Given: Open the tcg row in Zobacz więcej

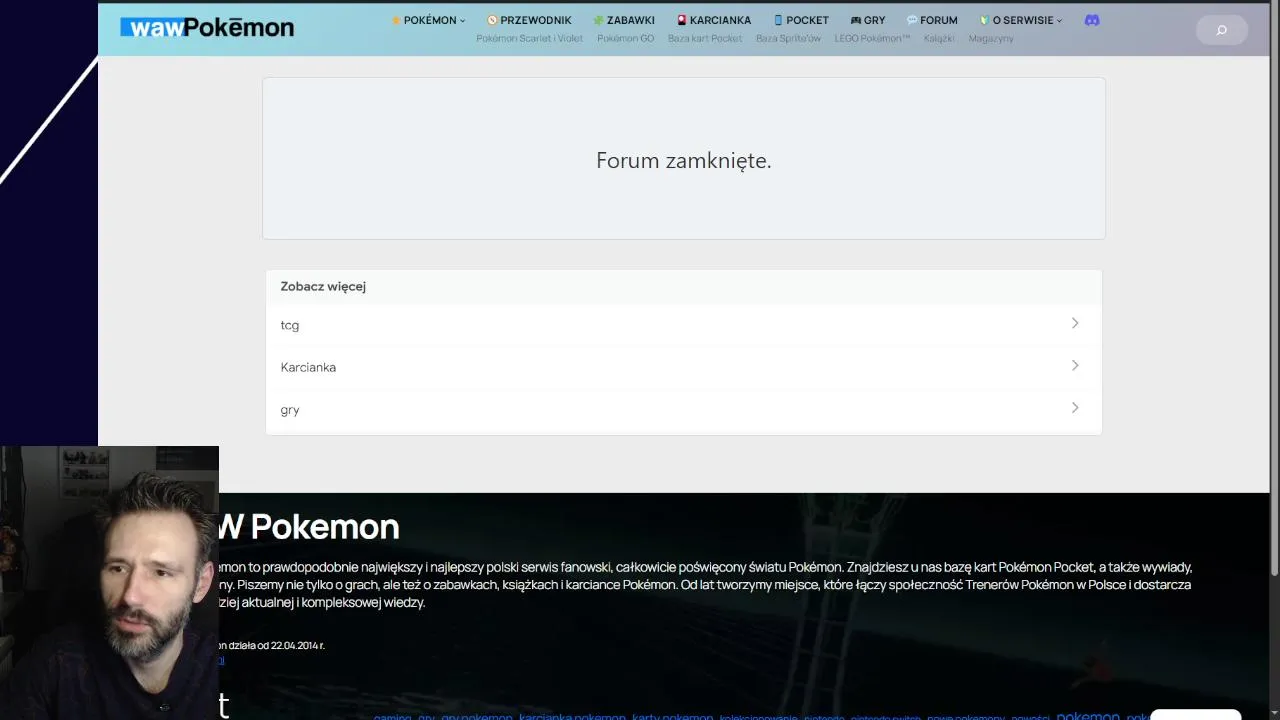Looking at the screenshot, I should tap(684, 325).
